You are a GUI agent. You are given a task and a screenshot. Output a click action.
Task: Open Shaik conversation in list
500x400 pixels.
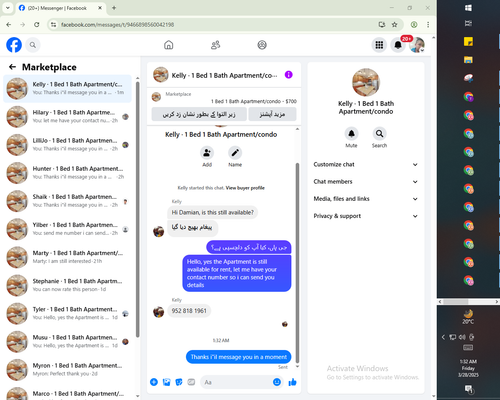coord(67,201)
